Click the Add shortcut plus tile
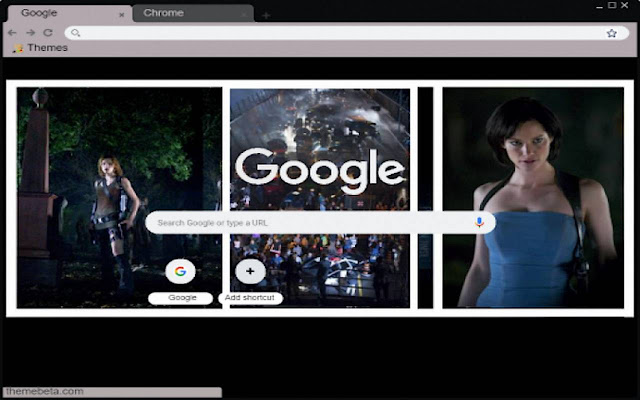 click(250, 271)
